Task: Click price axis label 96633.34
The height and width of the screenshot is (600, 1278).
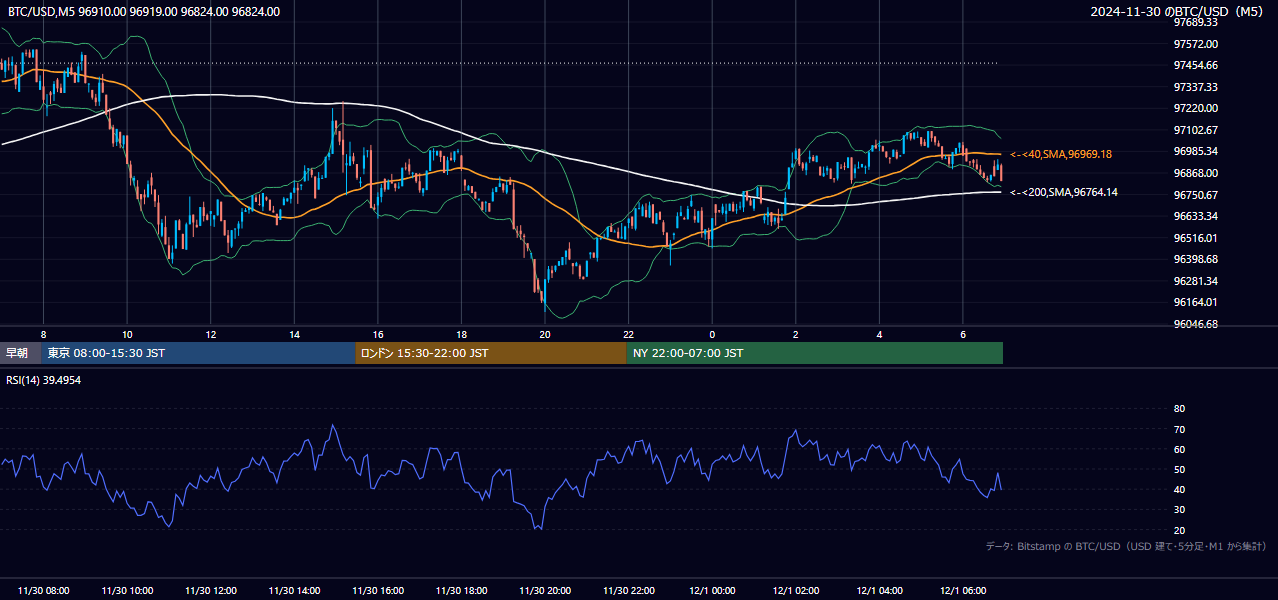Action: click(1196, 216)
